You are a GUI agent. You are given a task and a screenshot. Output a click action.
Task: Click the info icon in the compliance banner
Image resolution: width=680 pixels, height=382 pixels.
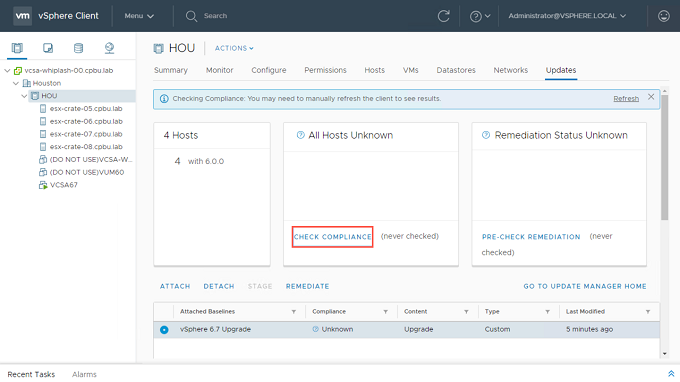[164, 99]
